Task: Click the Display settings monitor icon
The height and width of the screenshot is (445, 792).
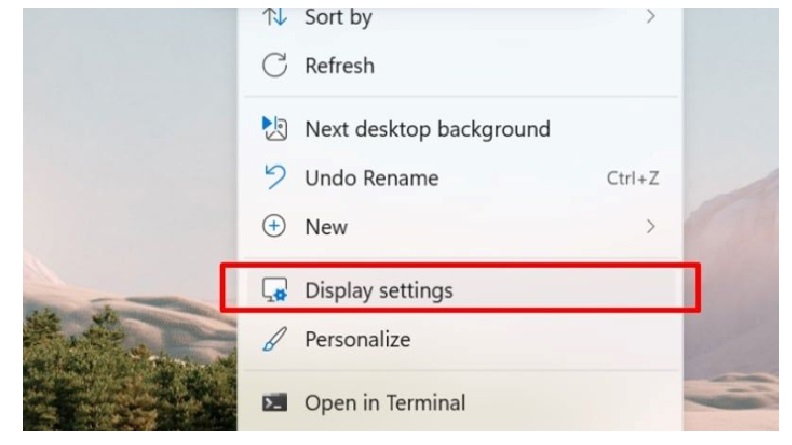Action: (273, 291)
